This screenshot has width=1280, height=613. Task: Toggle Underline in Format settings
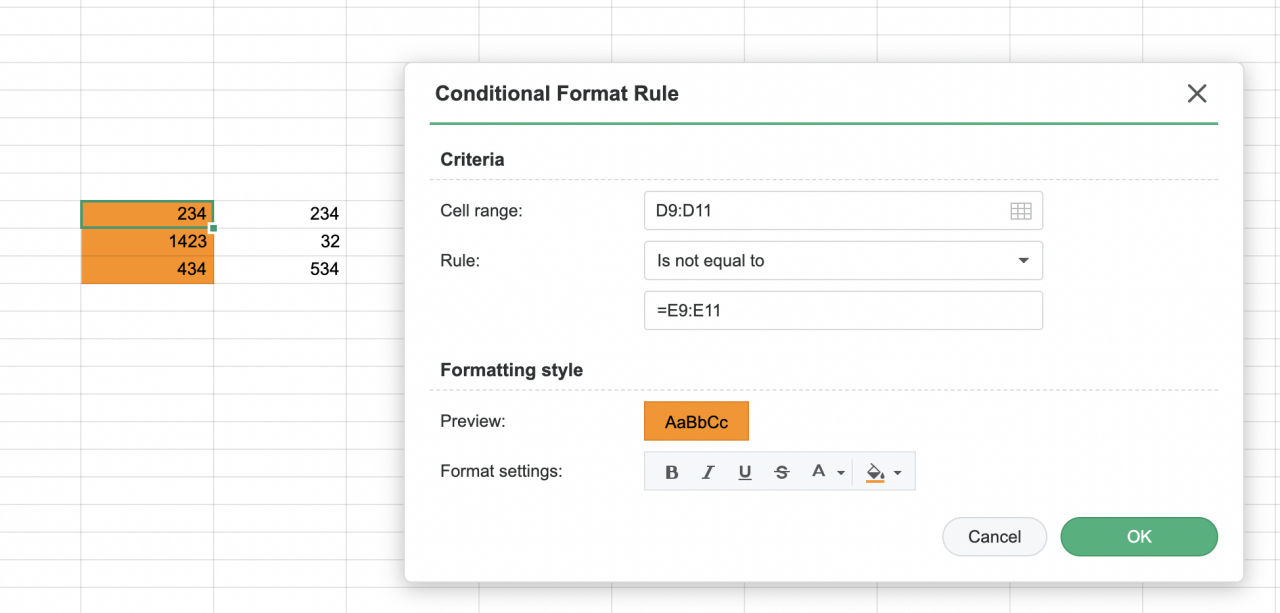(x=745, y=472)
